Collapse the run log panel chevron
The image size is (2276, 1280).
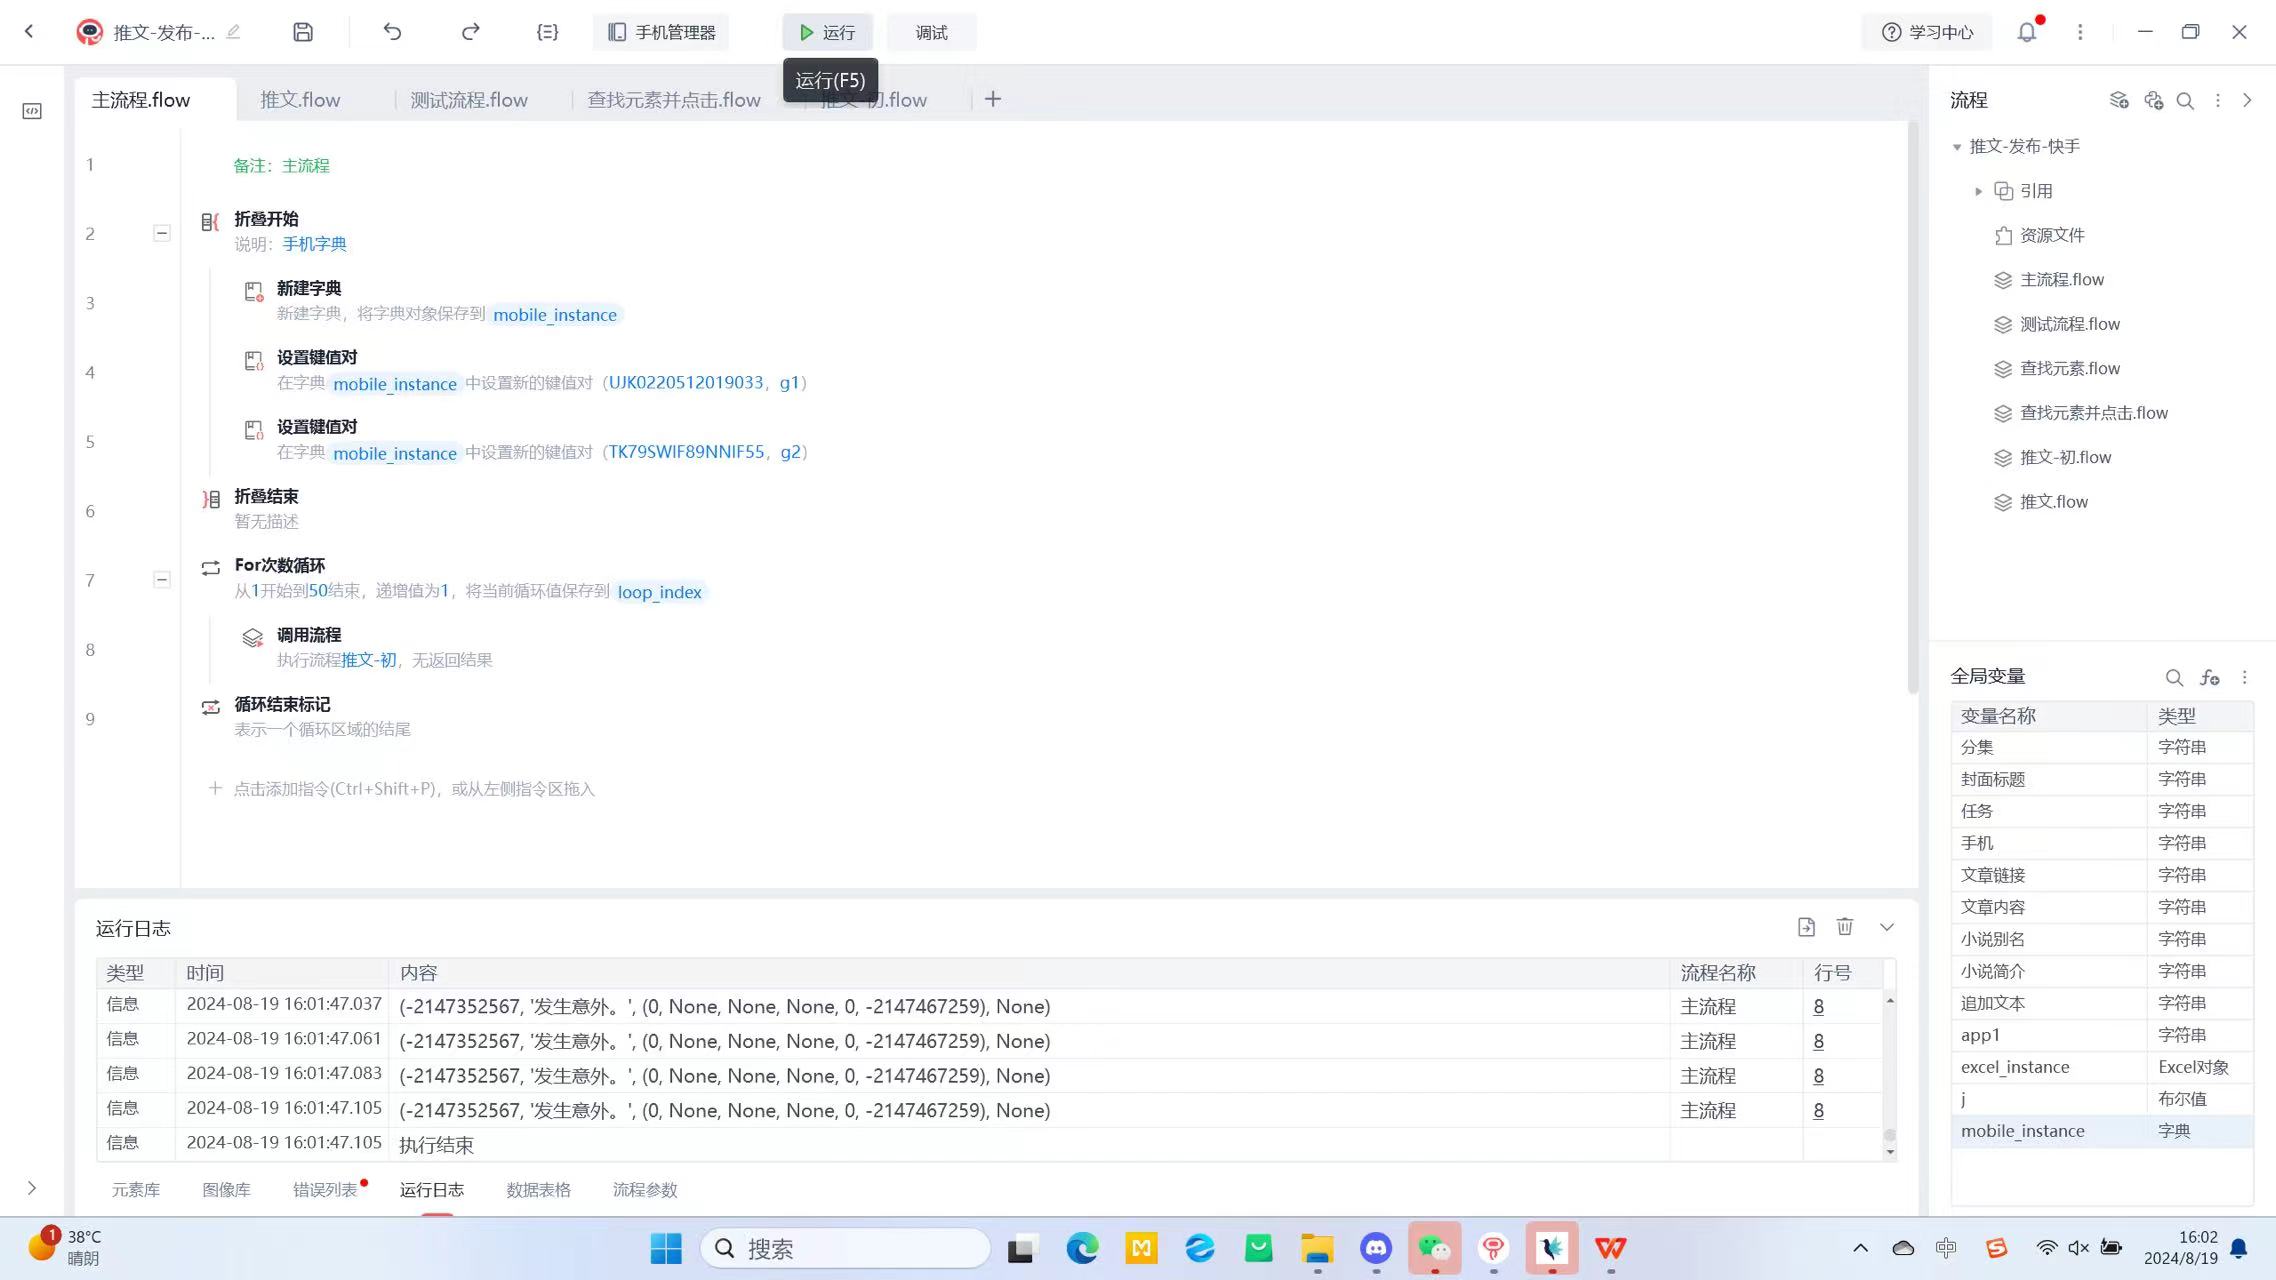(1887, 927)
